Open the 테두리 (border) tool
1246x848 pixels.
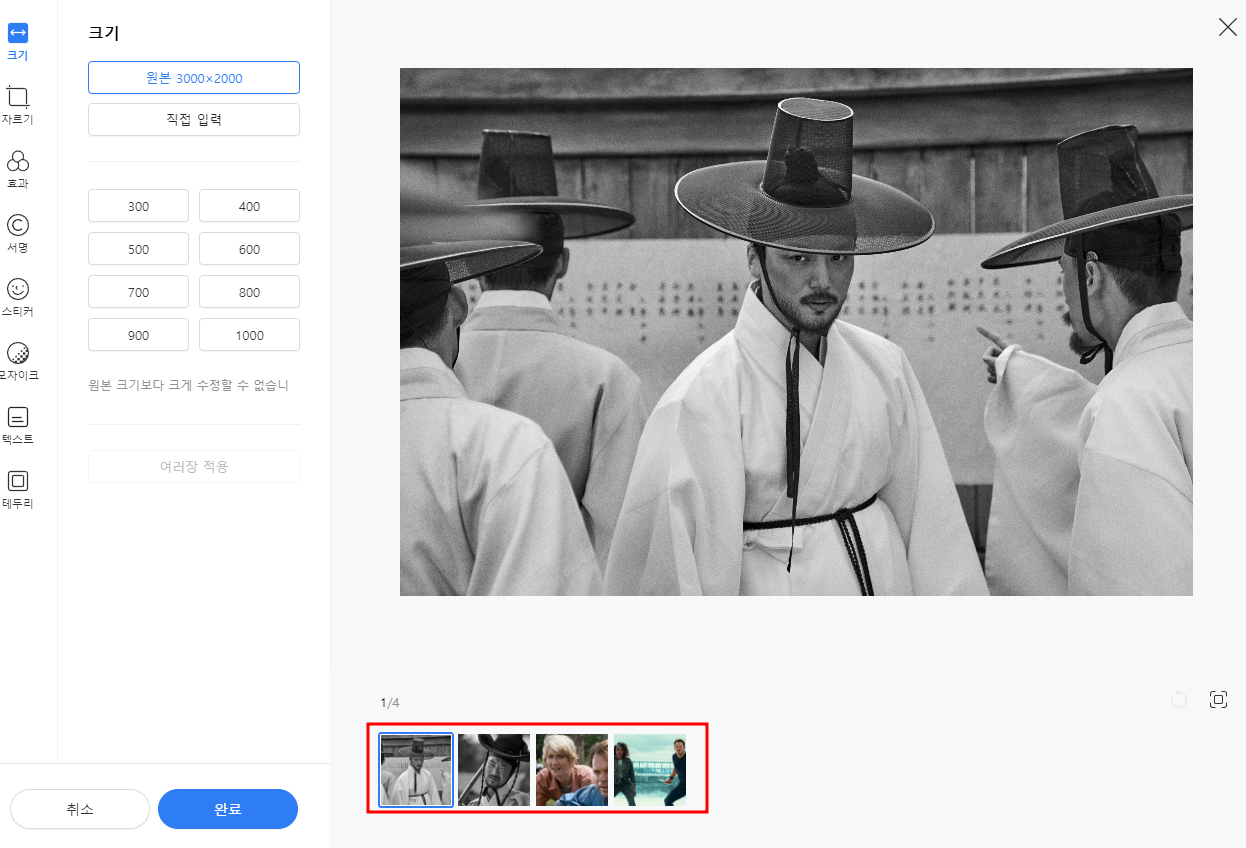[x=17, y=481]
